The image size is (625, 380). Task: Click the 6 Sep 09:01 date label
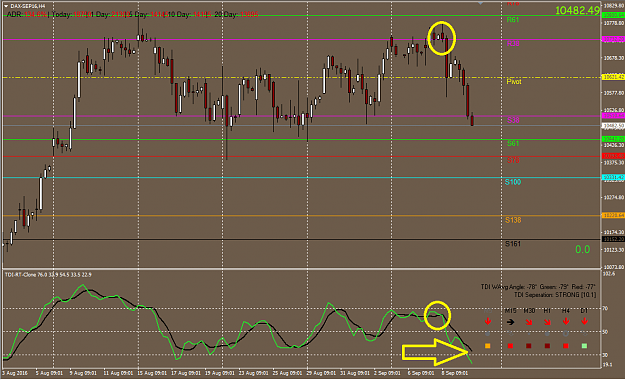click(x=421, y=373)
